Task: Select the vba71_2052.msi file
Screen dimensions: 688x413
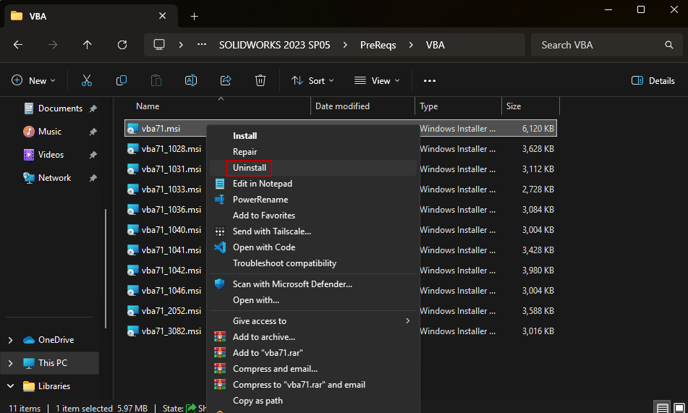Action: 171,311
